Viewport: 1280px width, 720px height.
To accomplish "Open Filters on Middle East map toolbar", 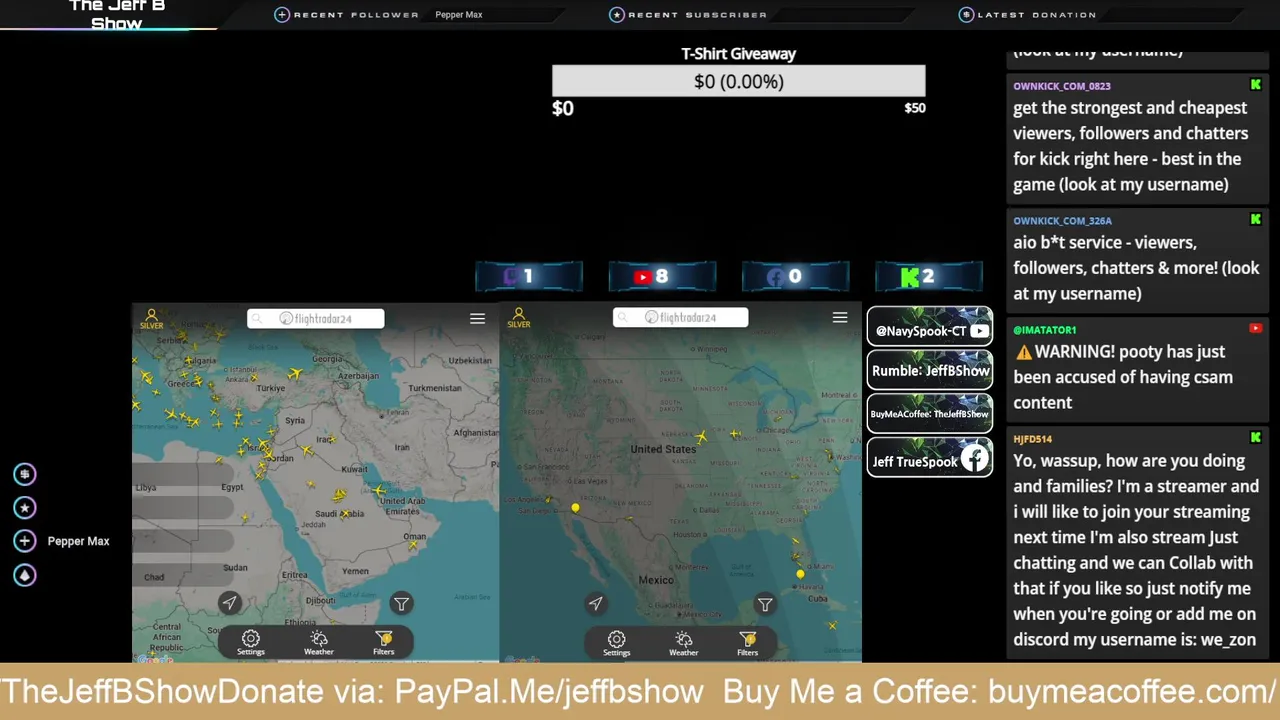I will pos(384,642).
